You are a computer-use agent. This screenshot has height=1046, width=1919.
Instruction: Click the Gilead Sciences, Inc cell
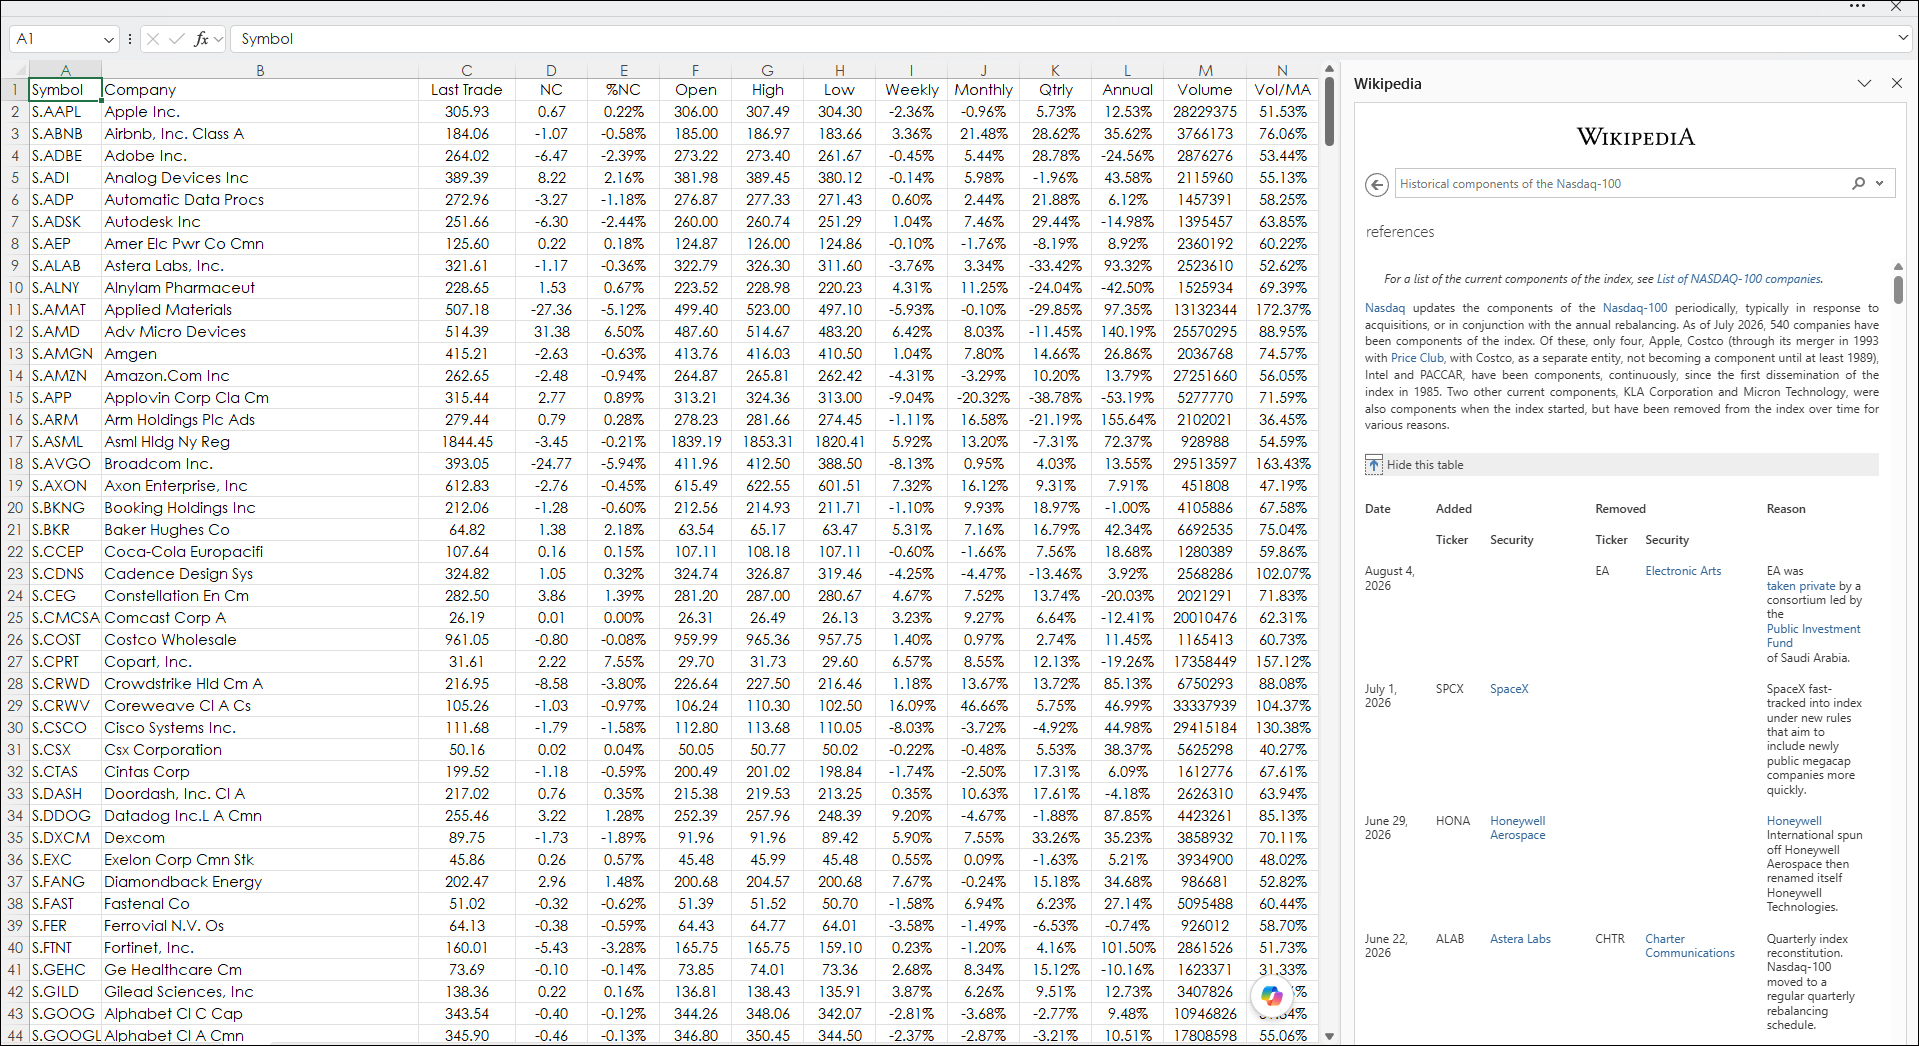260,992
